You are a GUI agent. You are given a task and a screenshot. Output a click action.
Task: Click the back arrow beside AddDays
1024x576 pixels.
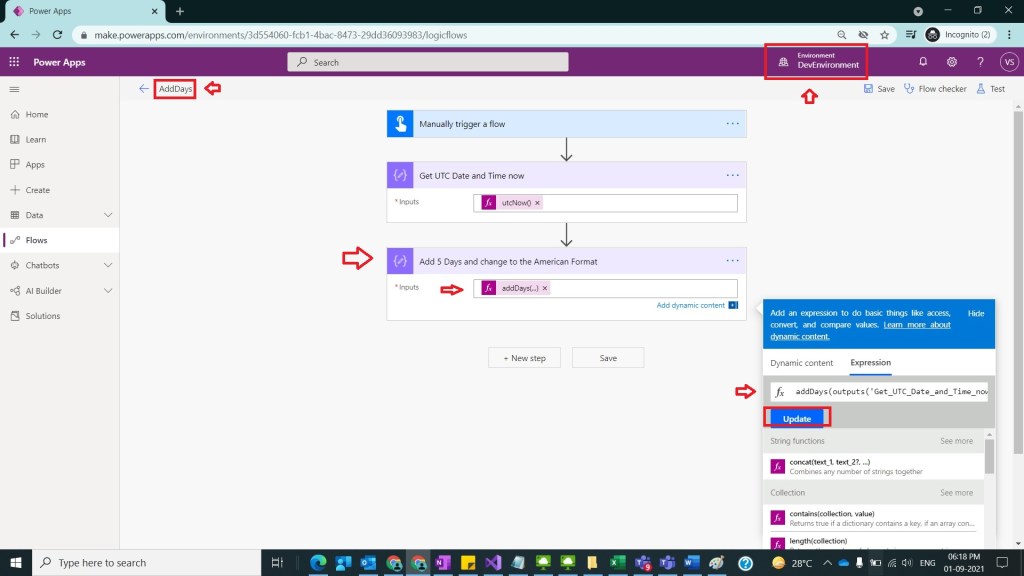point(144,89)
